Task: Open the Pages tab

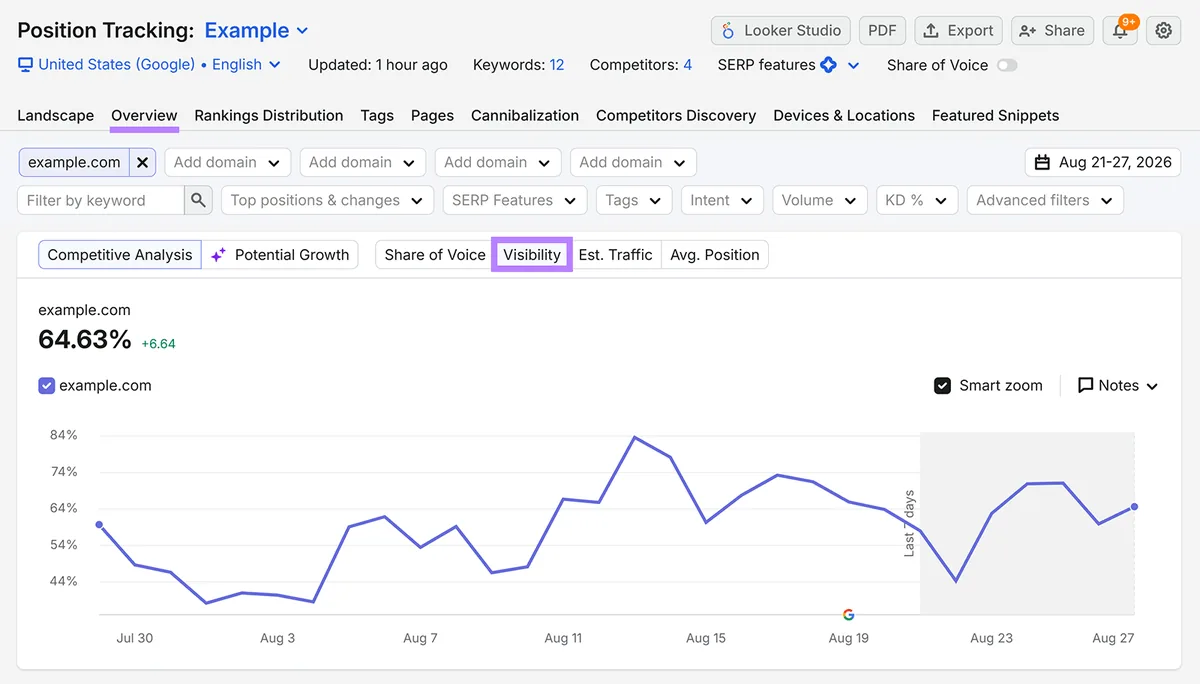Action: coord(432,115)
